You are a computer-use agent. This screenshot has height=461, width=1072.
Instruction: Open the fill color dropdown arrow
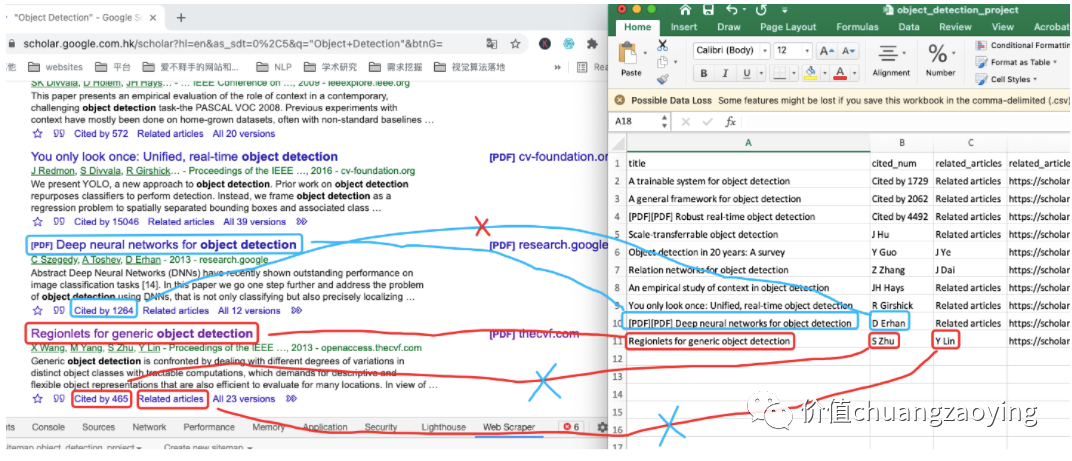pos(823,73)
